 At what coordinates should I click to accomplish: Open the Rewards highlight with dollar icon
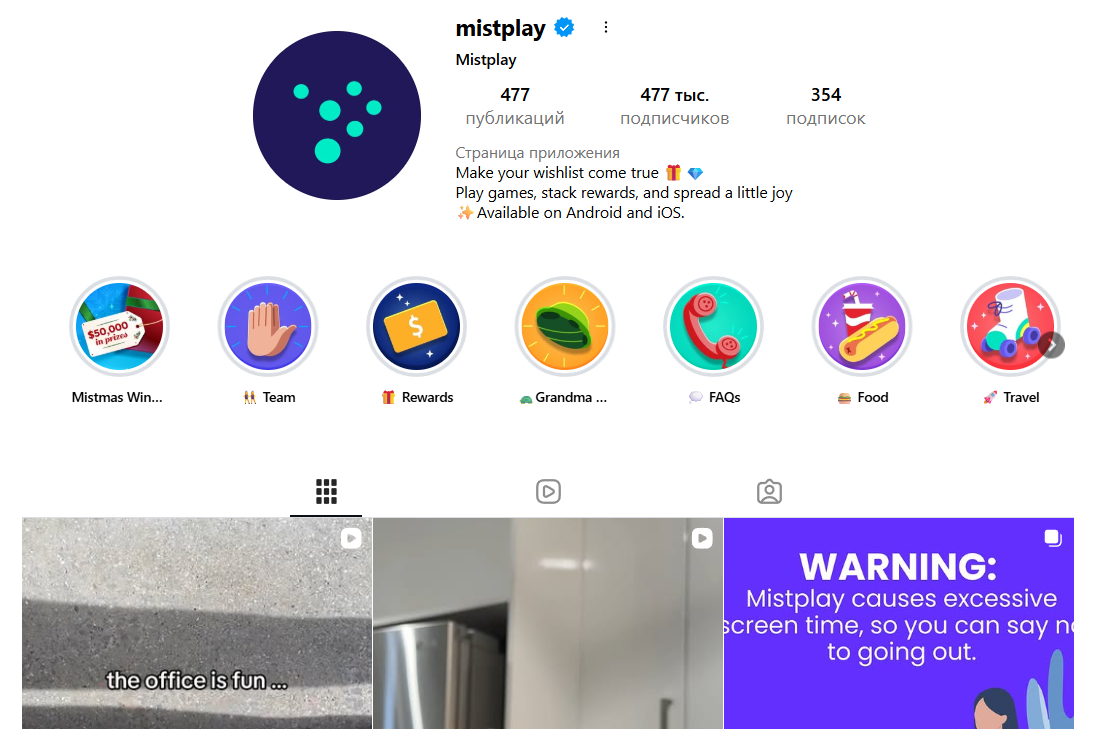(417, 327)
